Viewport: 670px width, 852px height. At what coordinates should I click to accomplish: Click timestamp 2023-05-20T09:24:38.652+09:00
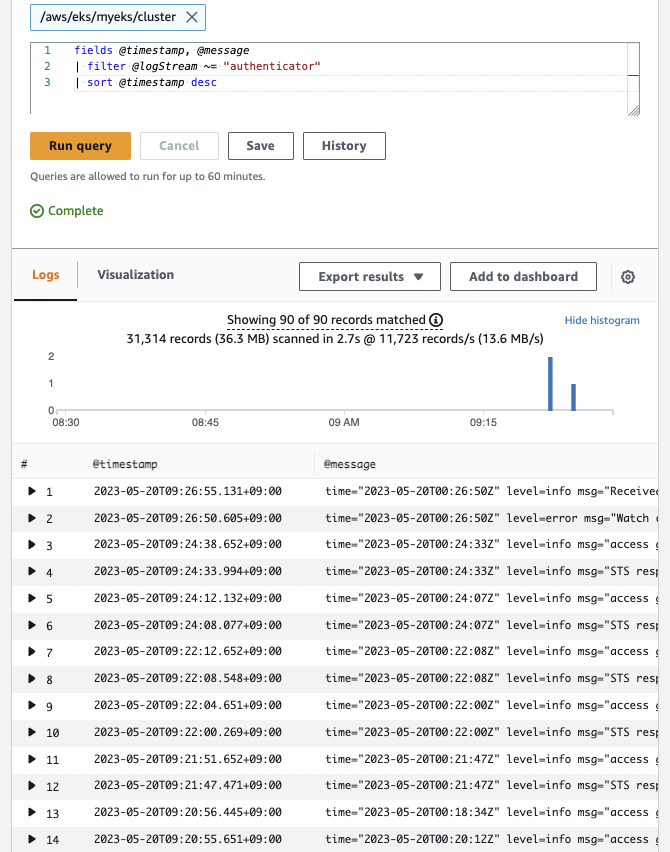pos(188,544)
